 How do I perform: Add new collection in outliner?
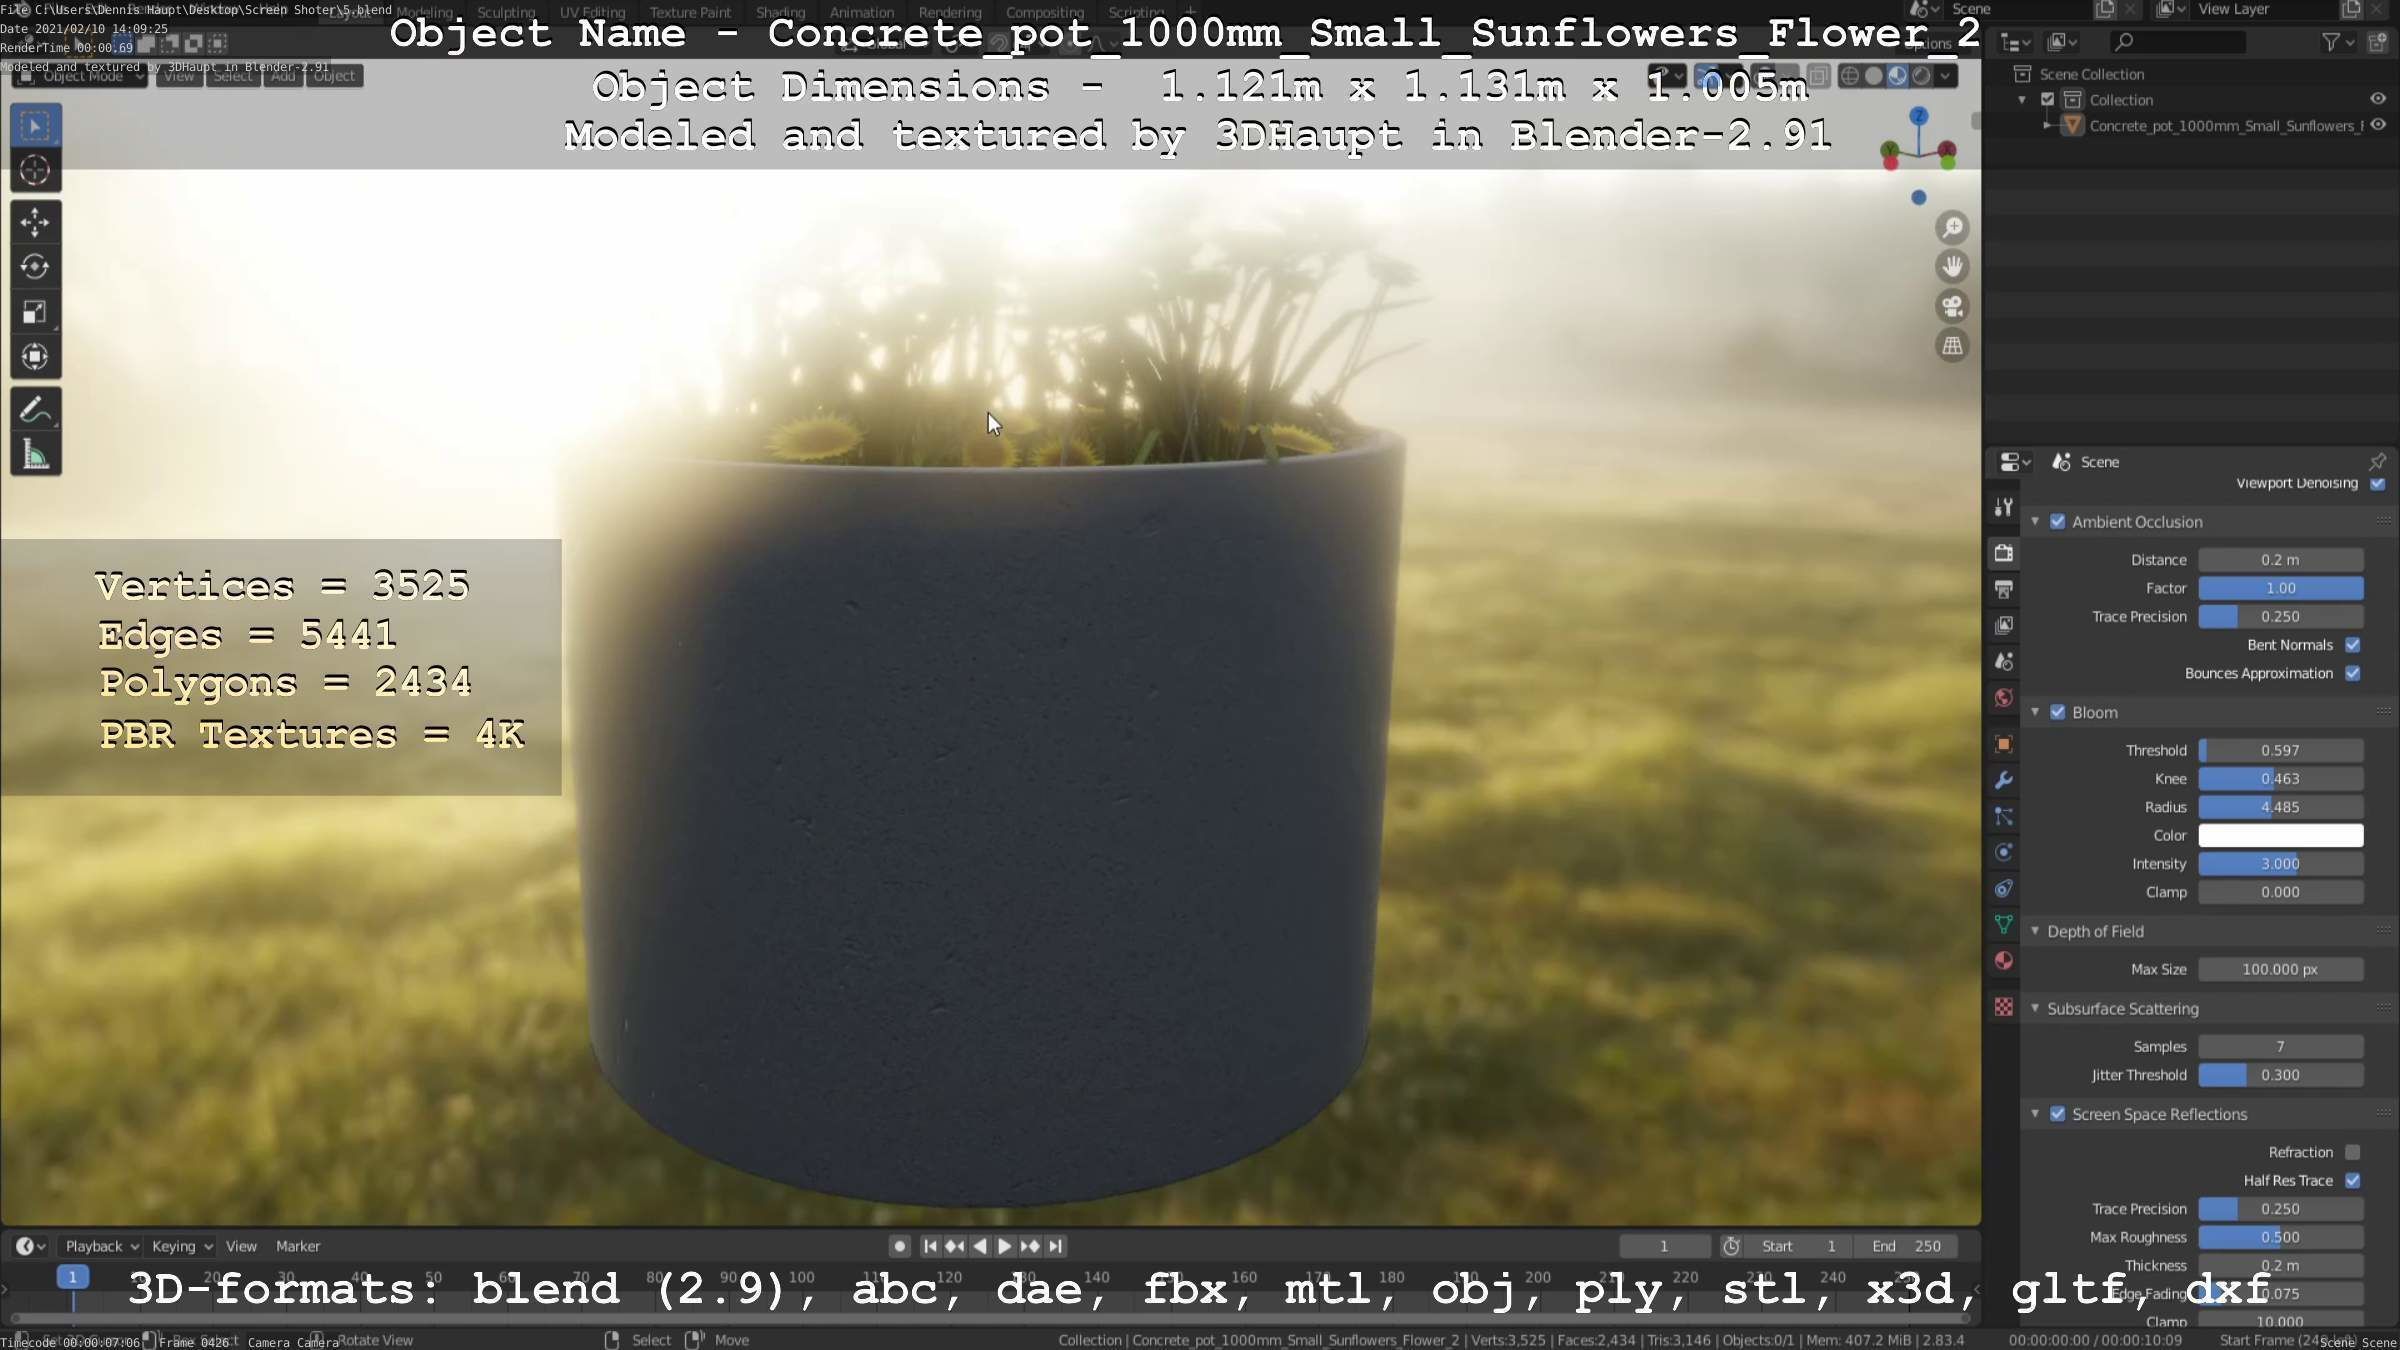tap(2378, 41)
